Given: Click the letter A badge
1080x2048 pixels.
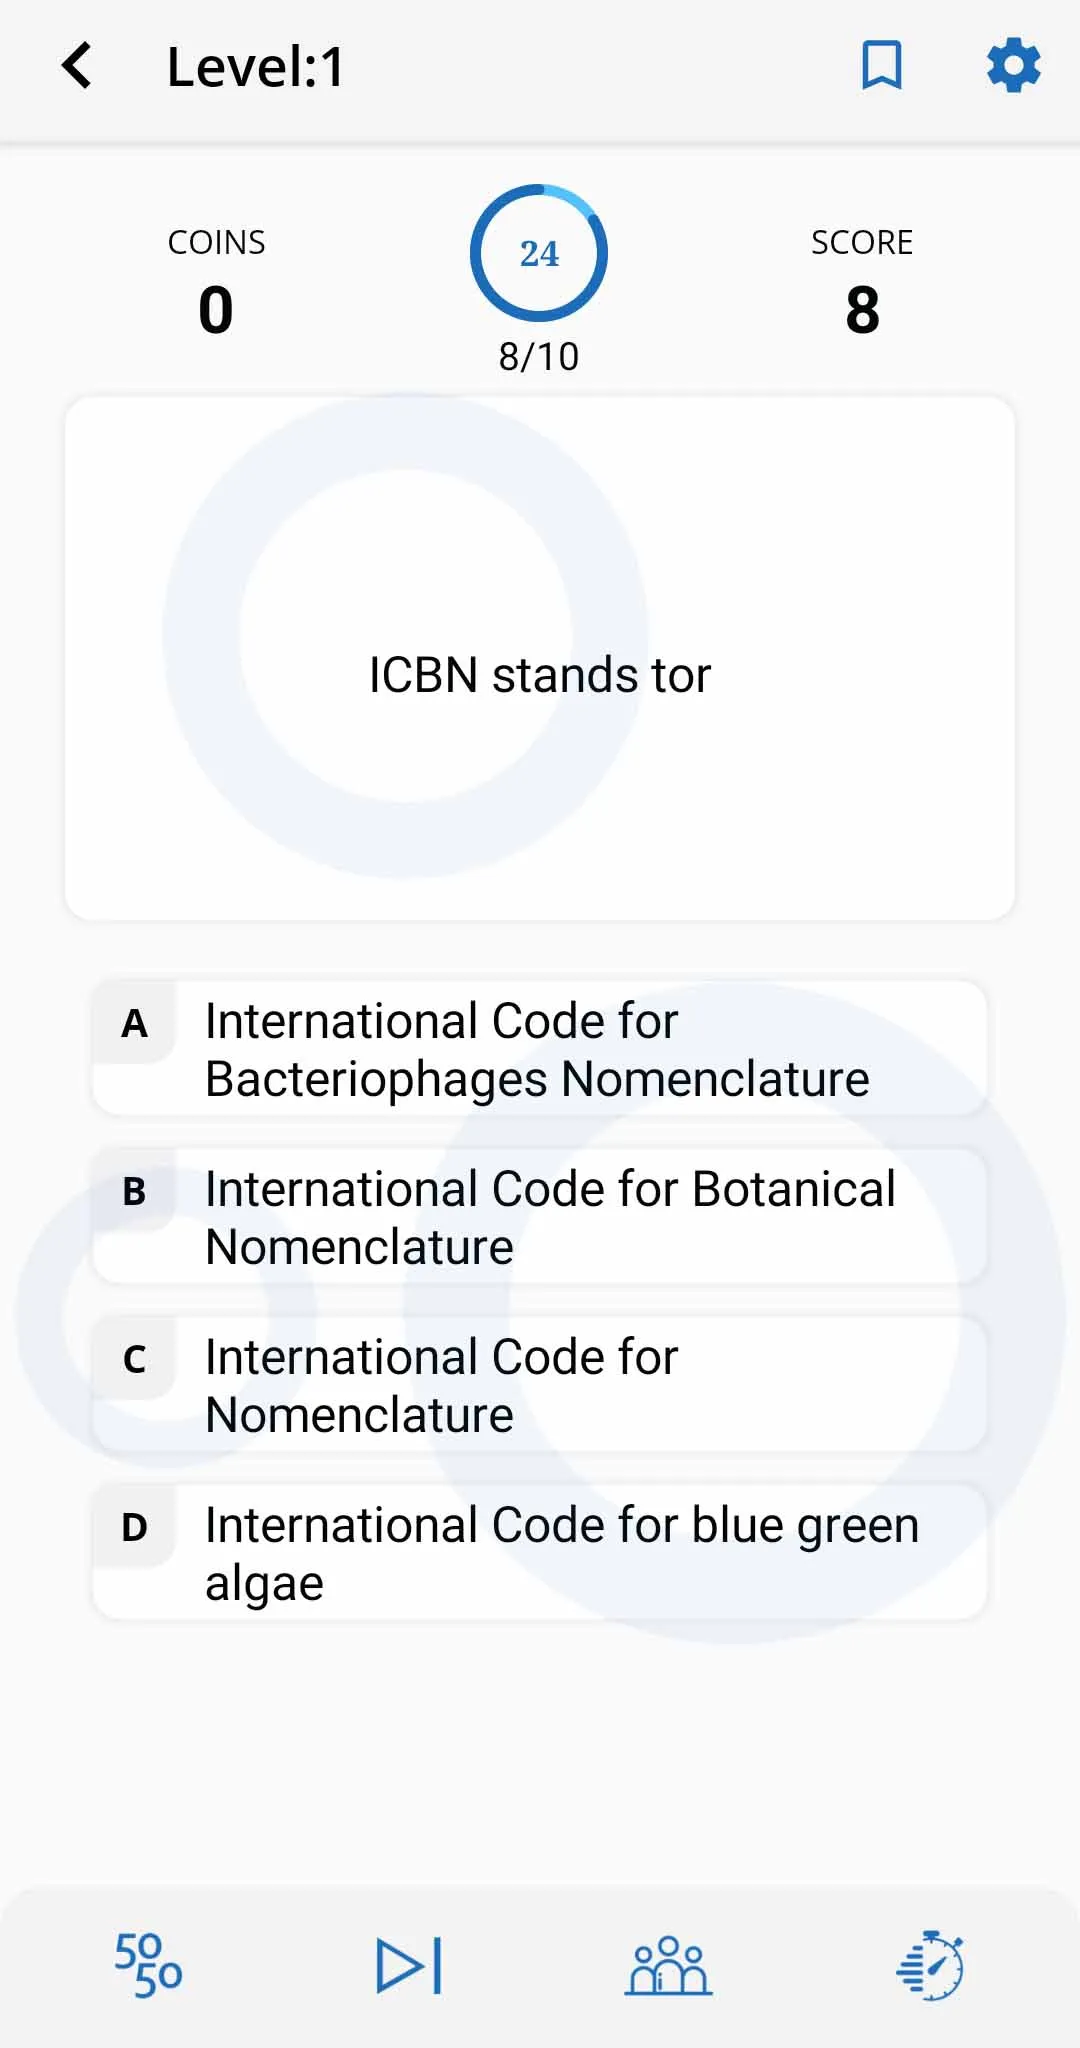Looking at the screenshot, I should coord(134,1023).
